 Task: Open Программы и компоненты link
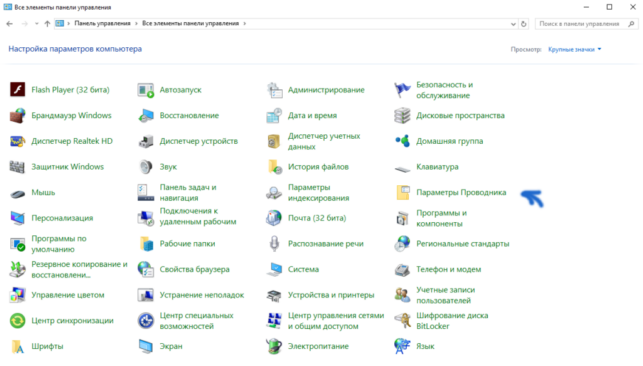442,218
